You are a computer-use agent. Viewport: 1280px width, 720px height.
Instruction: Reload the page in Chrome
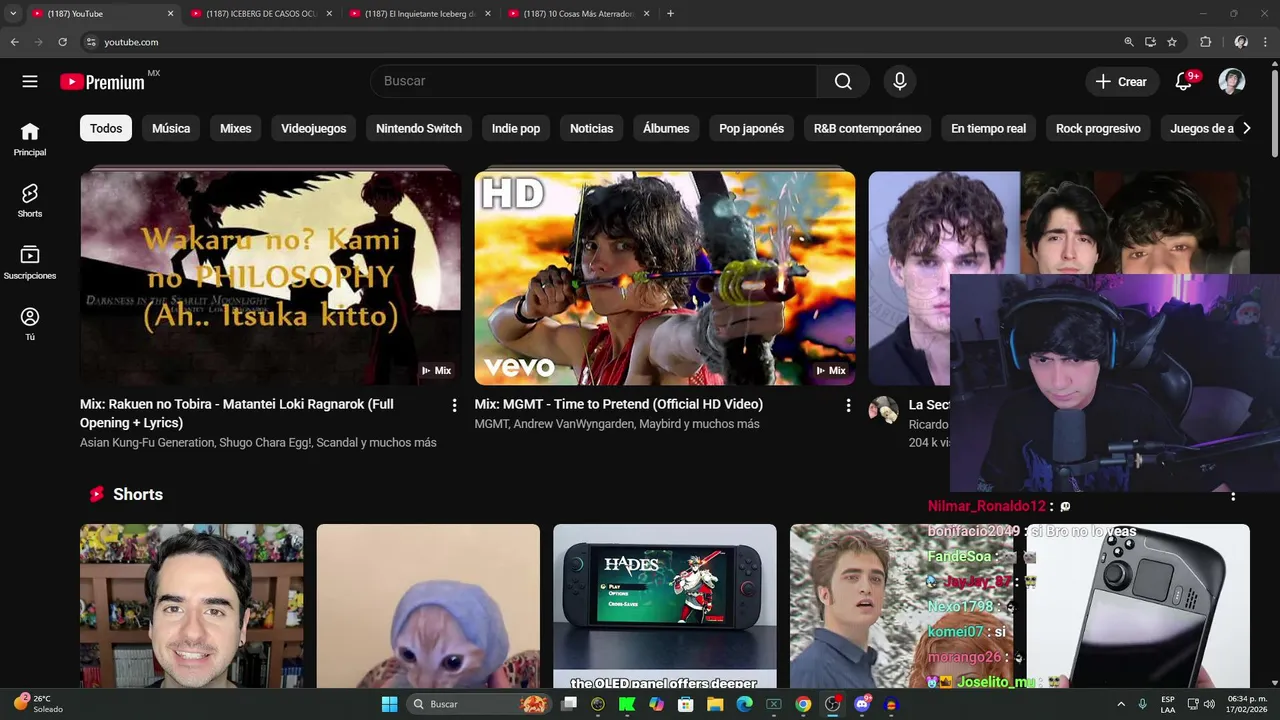[x=62, y=42]
